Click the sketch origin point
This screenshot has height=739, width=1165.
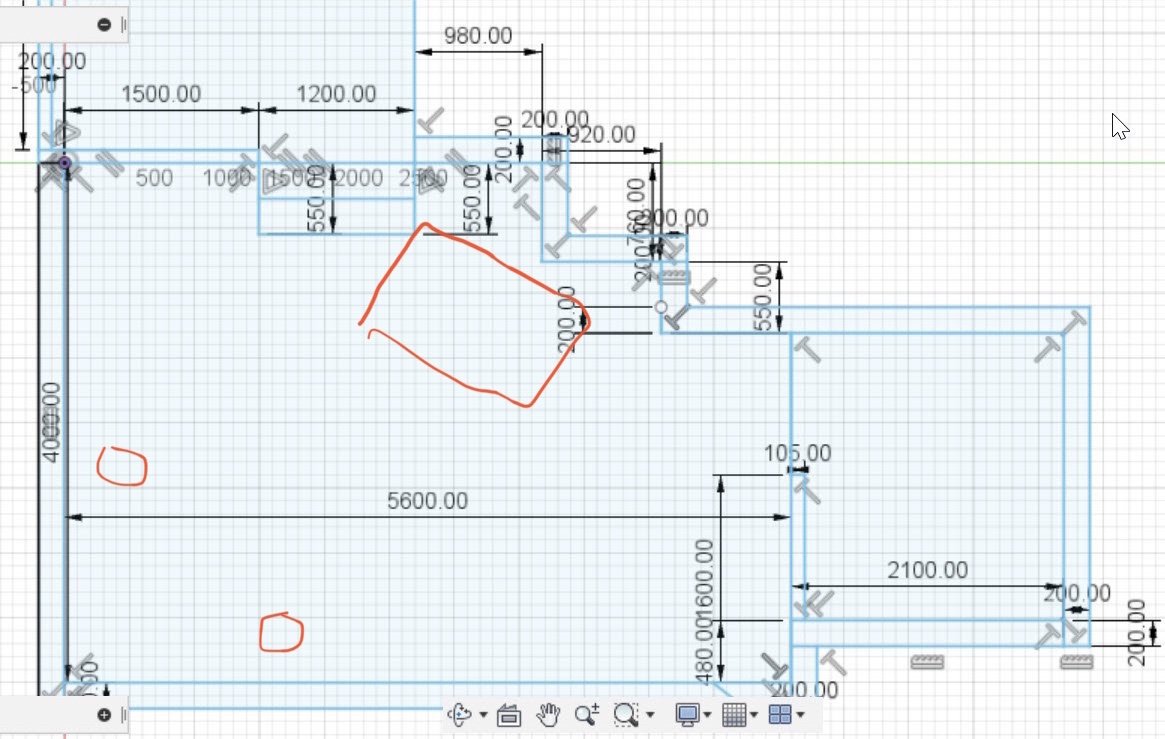65,162
